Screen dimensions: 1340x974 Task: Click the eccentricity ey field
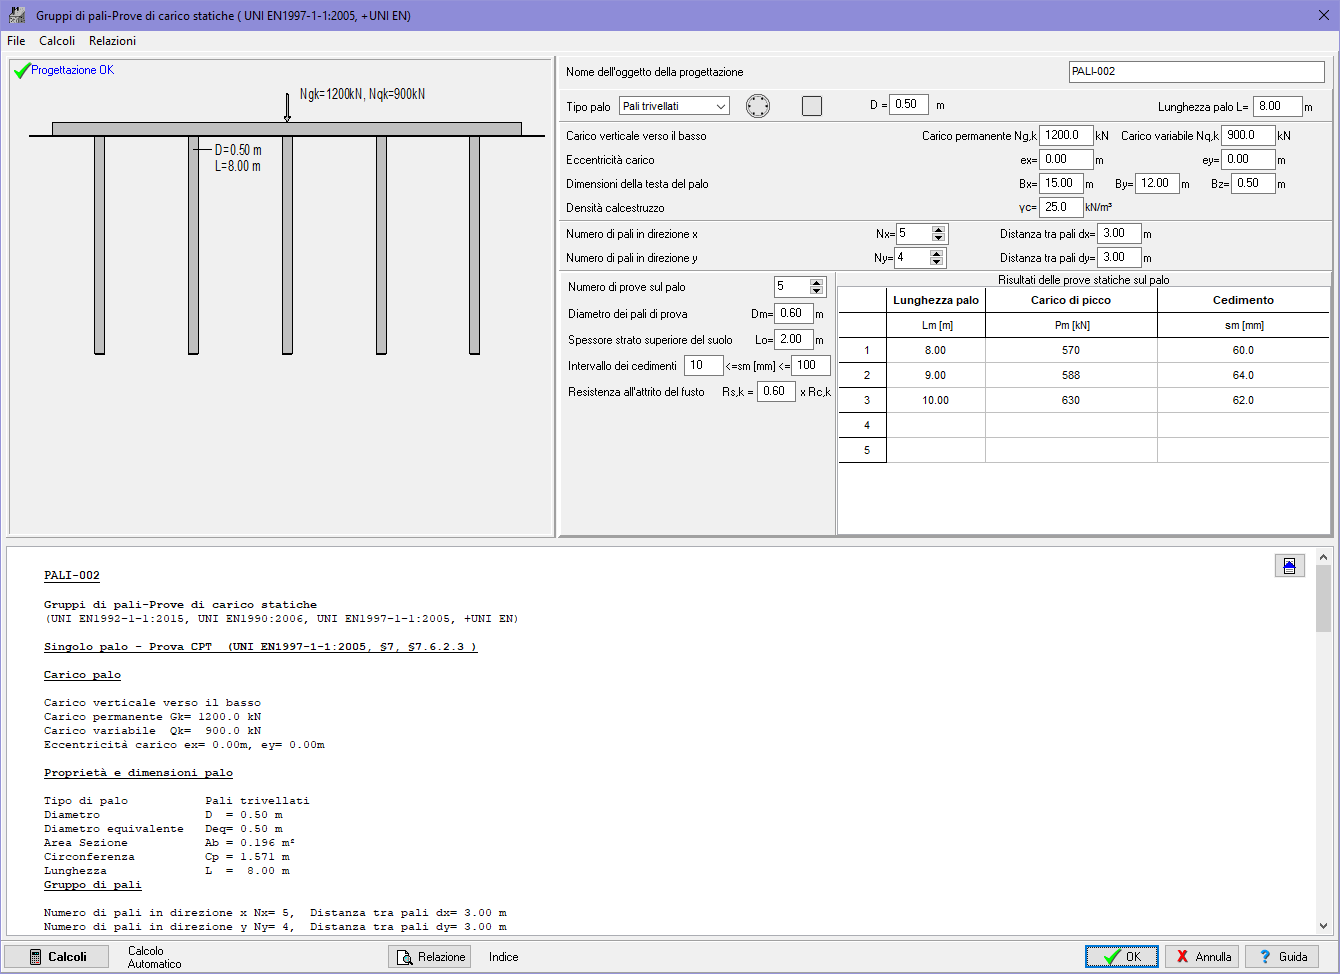pyautogui.click(x=1248, y=159)
